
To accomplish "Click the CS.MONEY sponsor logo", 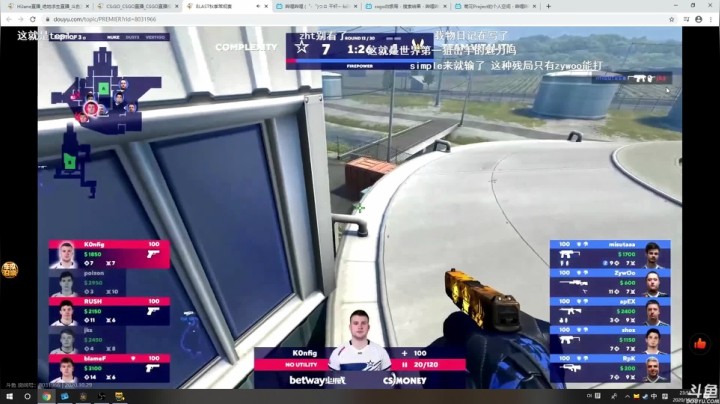I will [x=405, y=380].
